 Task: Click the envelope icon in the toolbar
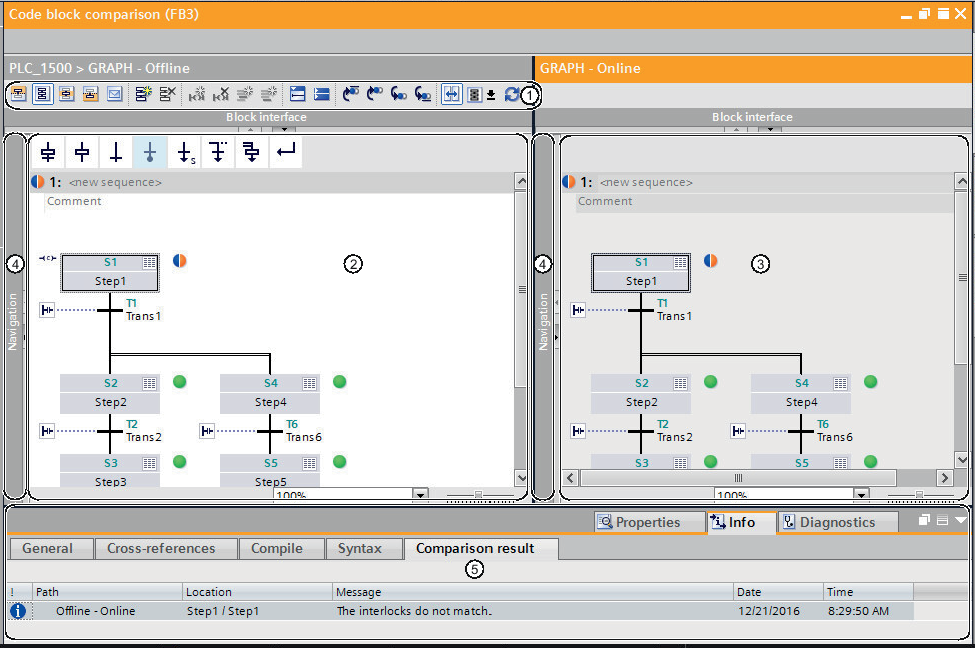click(x=114, y=94)
